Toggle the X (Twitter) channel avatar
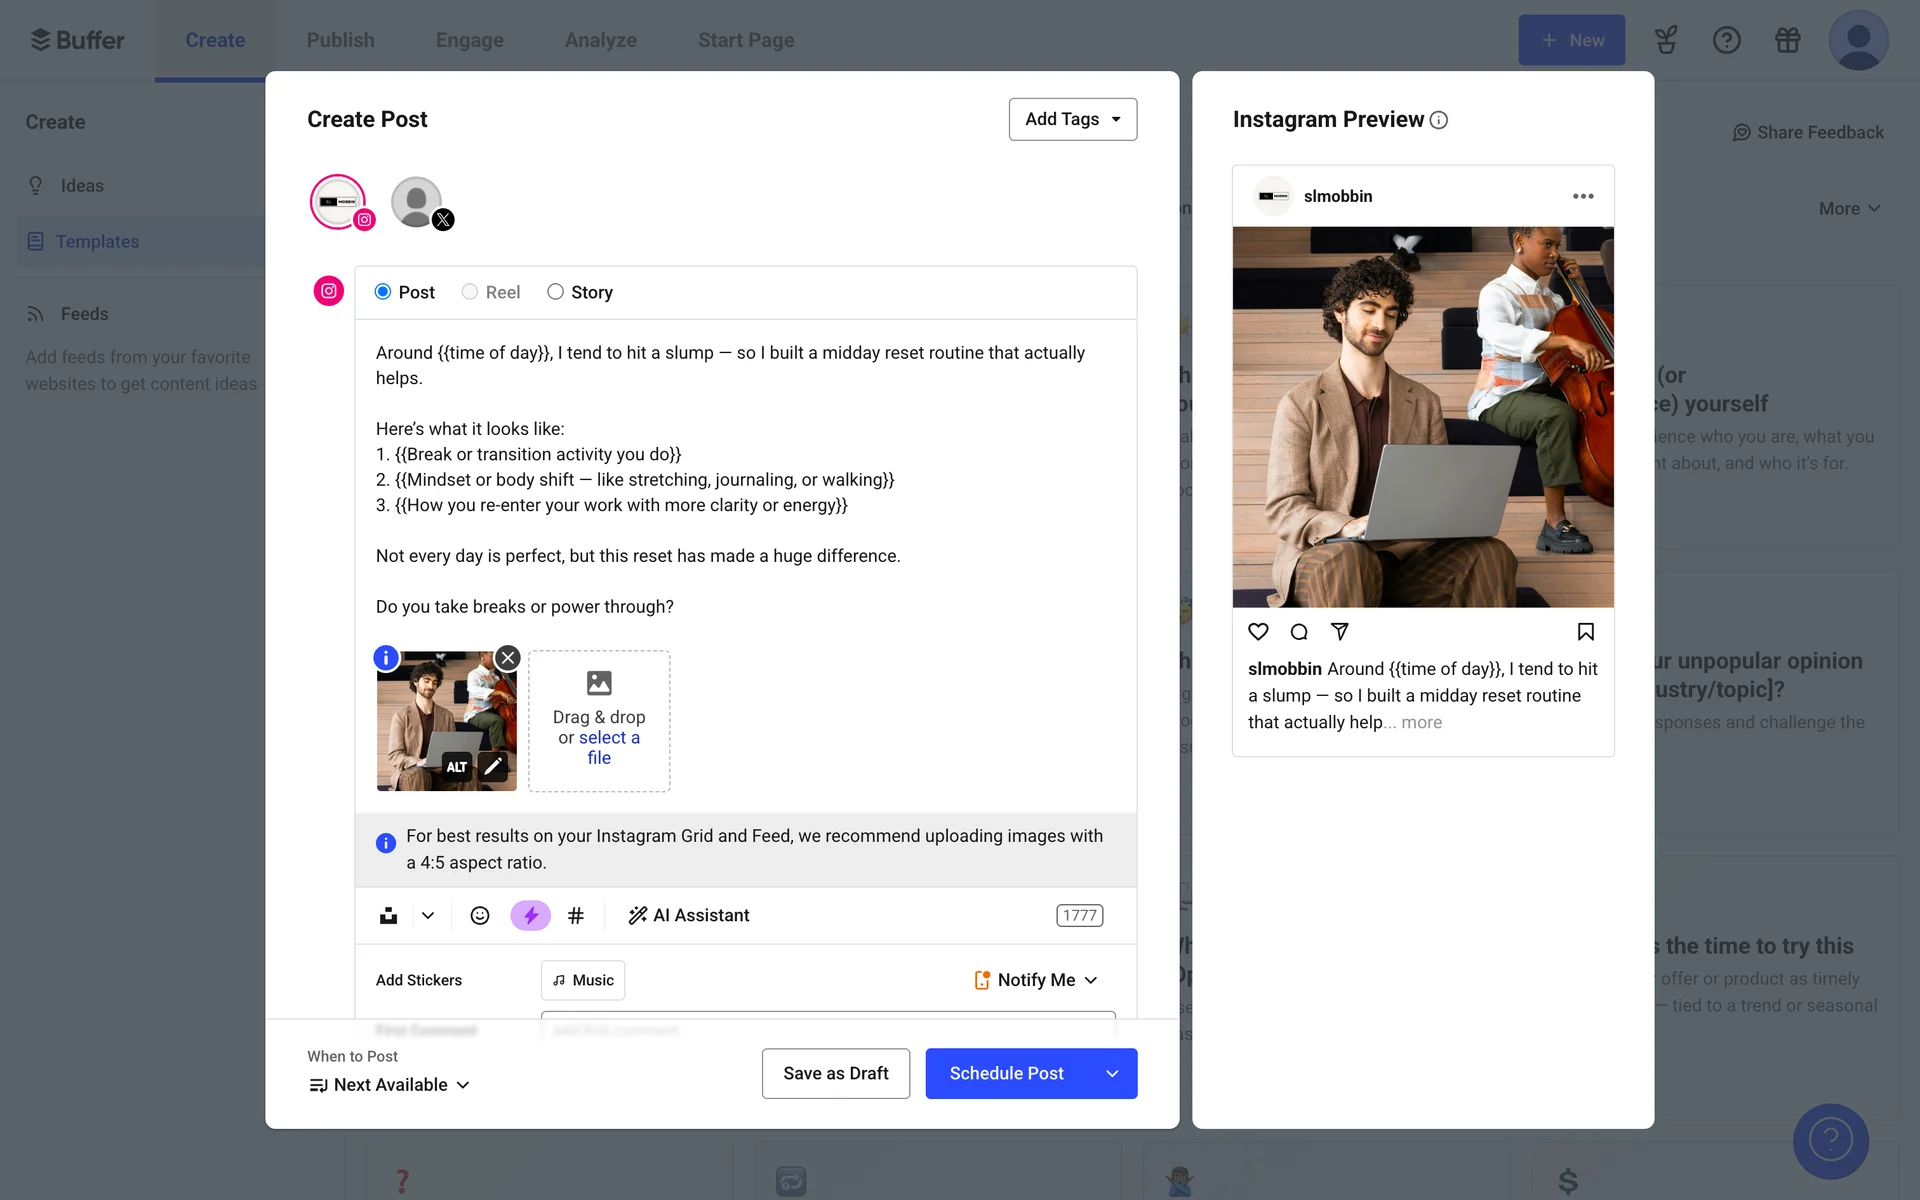The image size is (1920, 1200). [x=418, y=202]
